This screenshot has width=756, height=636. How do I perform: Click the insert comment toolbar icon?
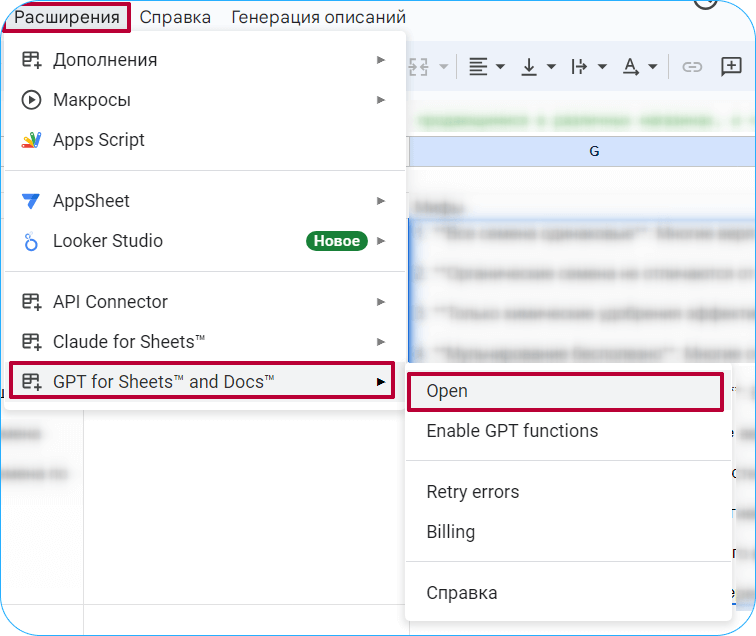(x=731, y=66)
